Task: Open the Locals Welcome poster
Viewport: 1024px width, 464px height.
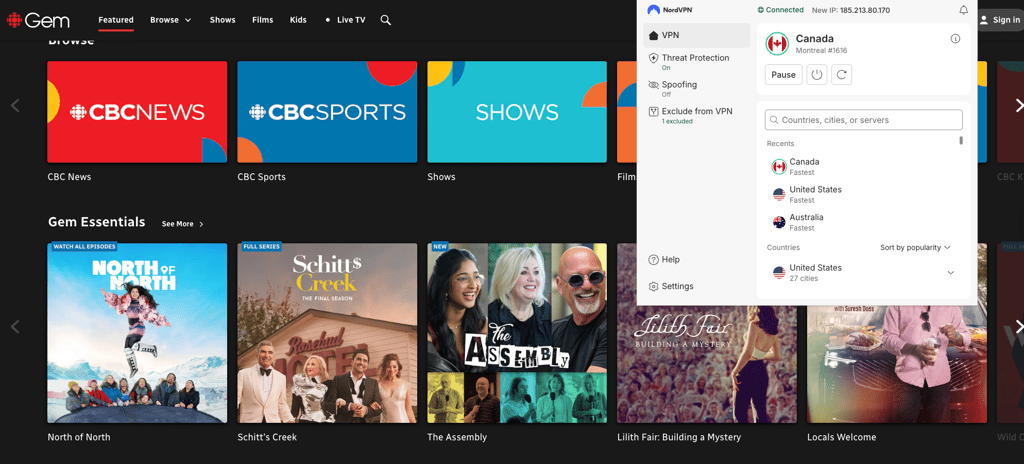Action: tap(897, 364)
